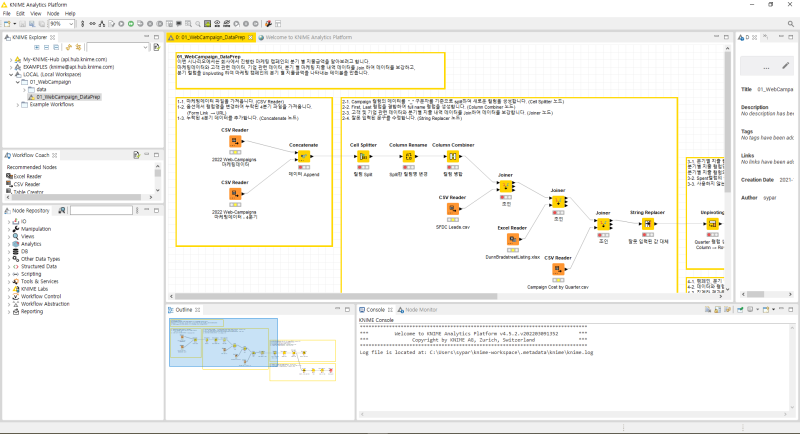Expand the KNIME Labs category
This screenshot has width=800, height=434.
[x=9, y=289]
